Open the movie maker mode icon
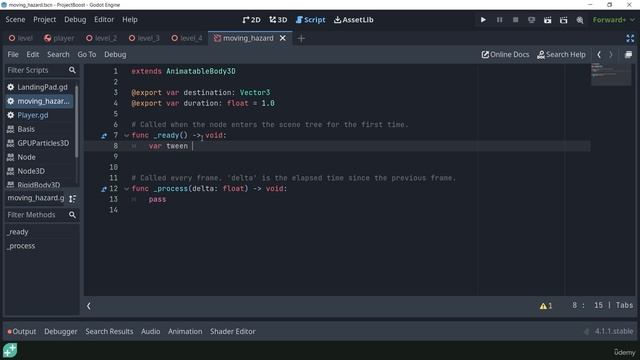Image resolution: width=640 pixels, height=360 pixels. pos(580,20)
